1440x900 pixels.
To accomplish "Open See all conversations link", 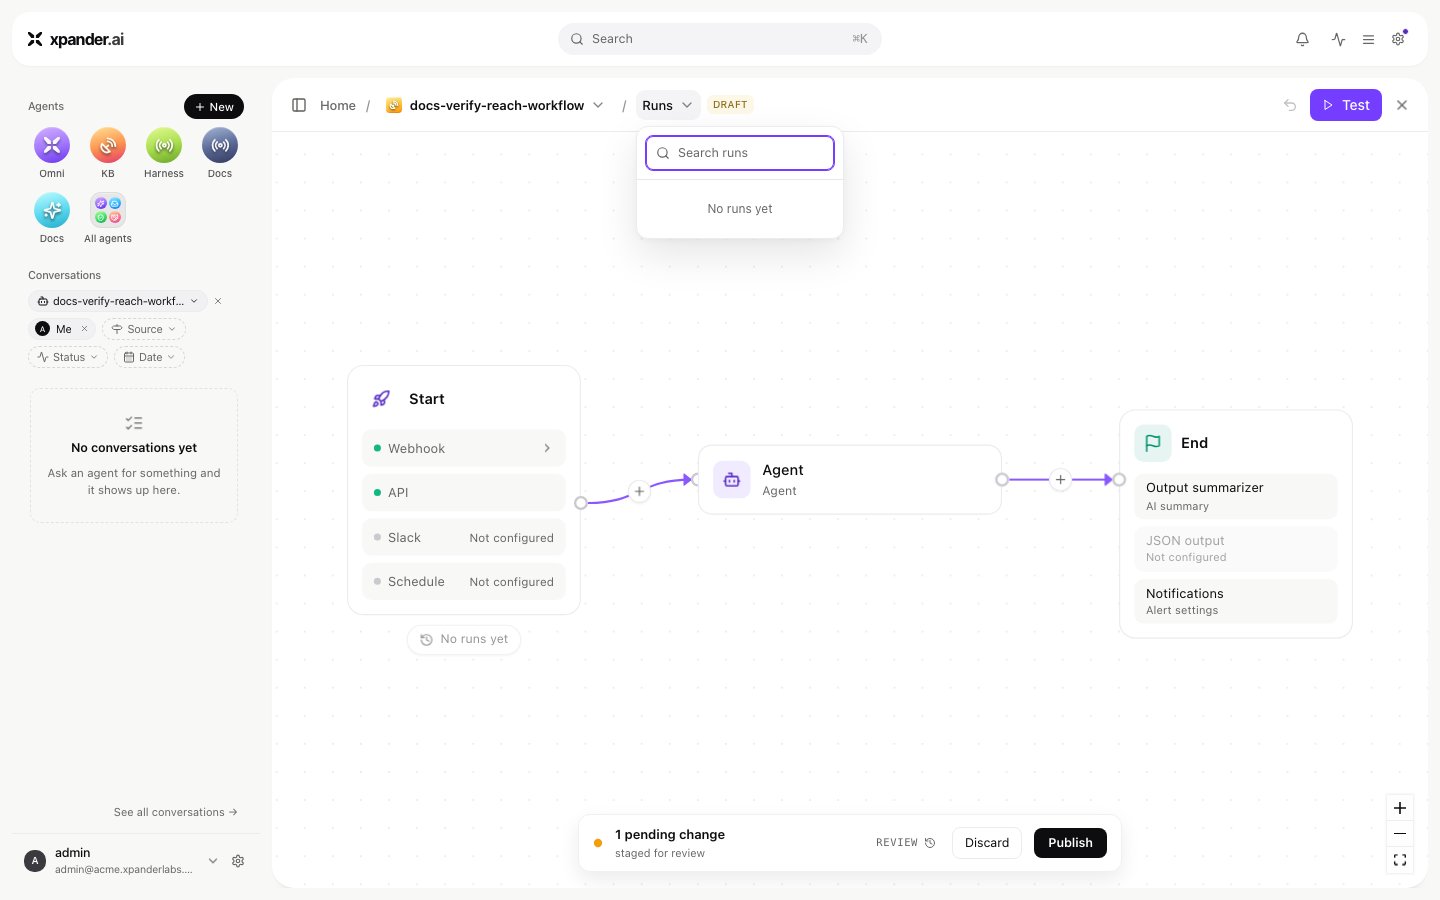I will pos(176,812).
